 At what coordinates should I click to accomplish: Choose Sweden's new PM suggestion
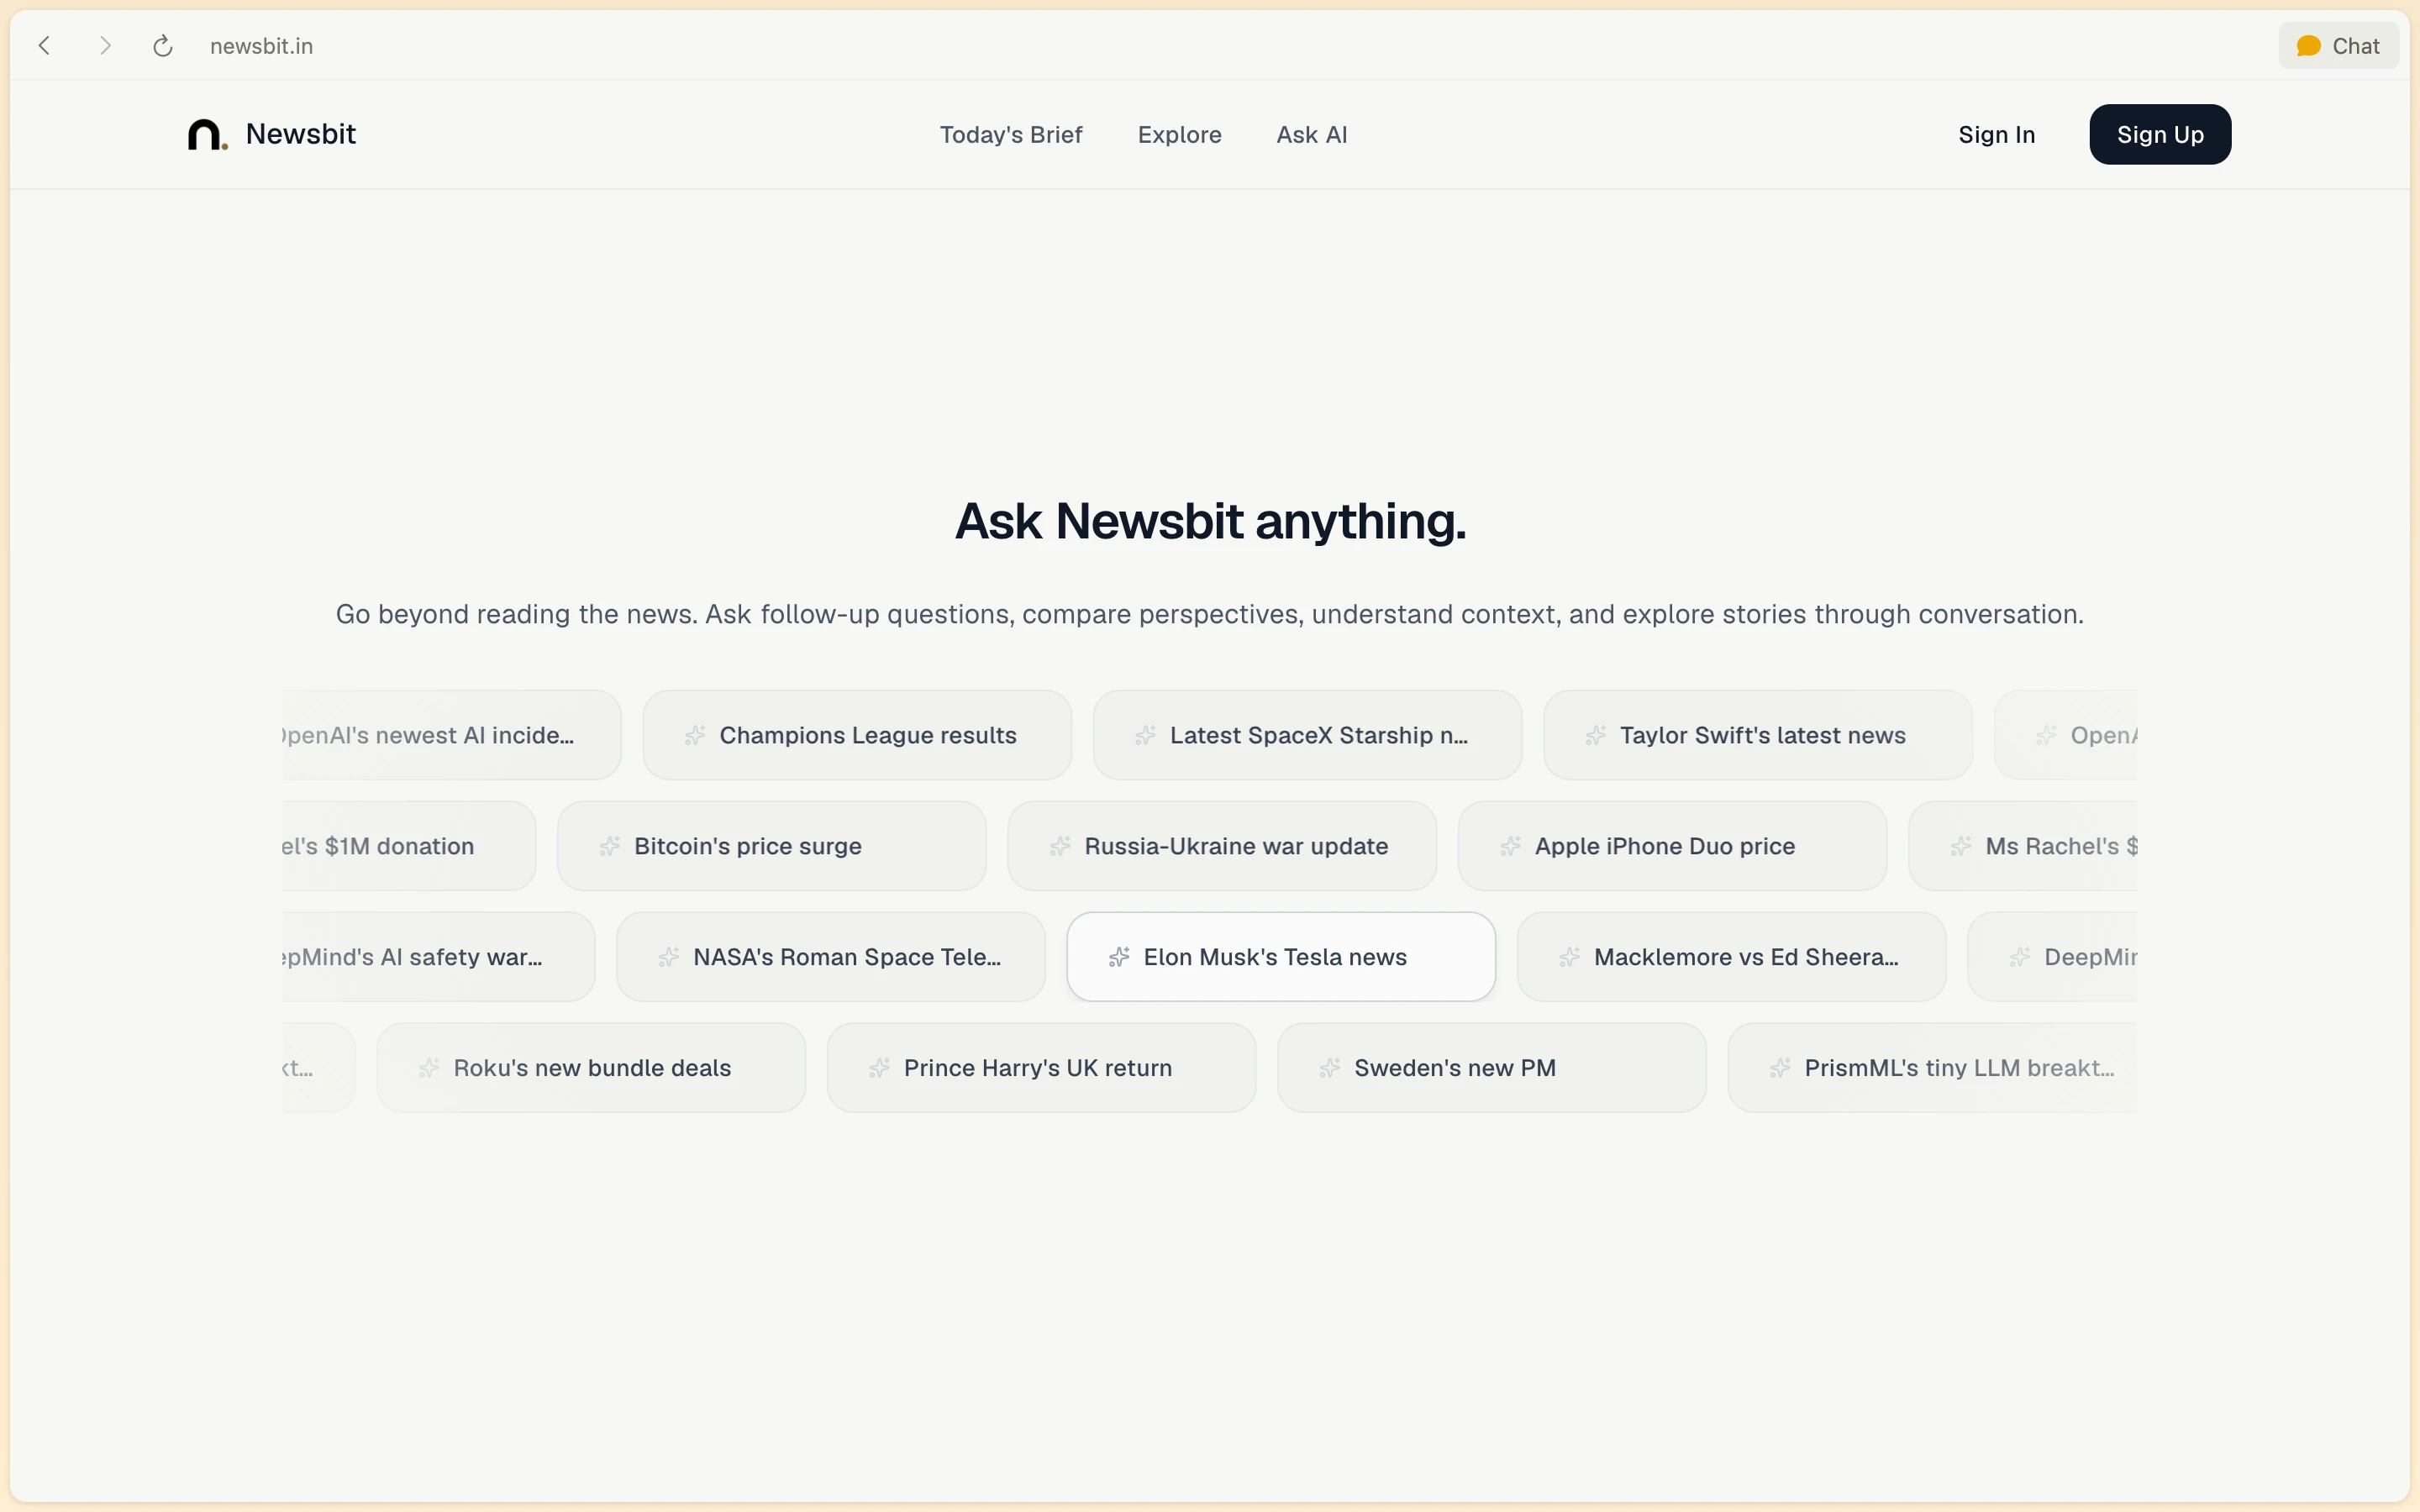[x=1491, y=1068]
